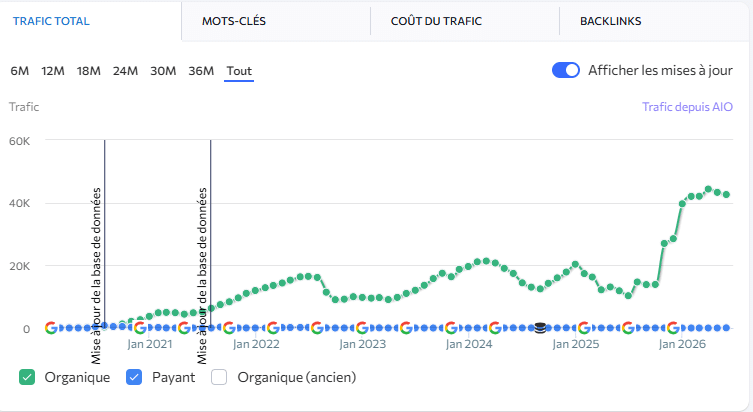Click the Jan 2021 axis label

[x=150, y=344]
